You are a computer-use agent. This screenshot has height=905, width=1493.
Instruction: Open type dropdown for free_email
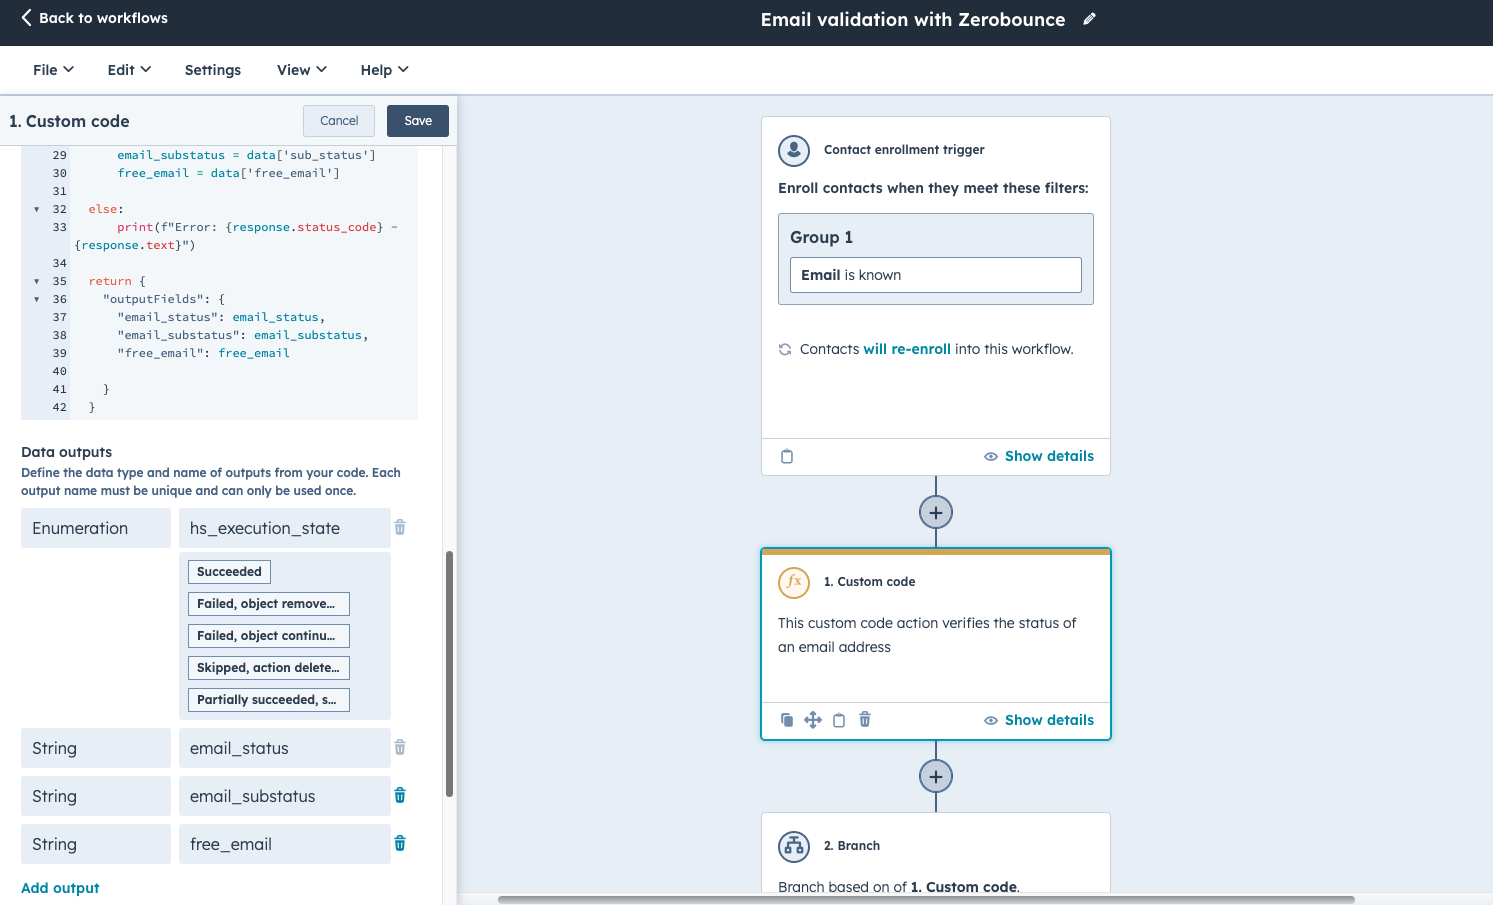[x=96, y=844]
